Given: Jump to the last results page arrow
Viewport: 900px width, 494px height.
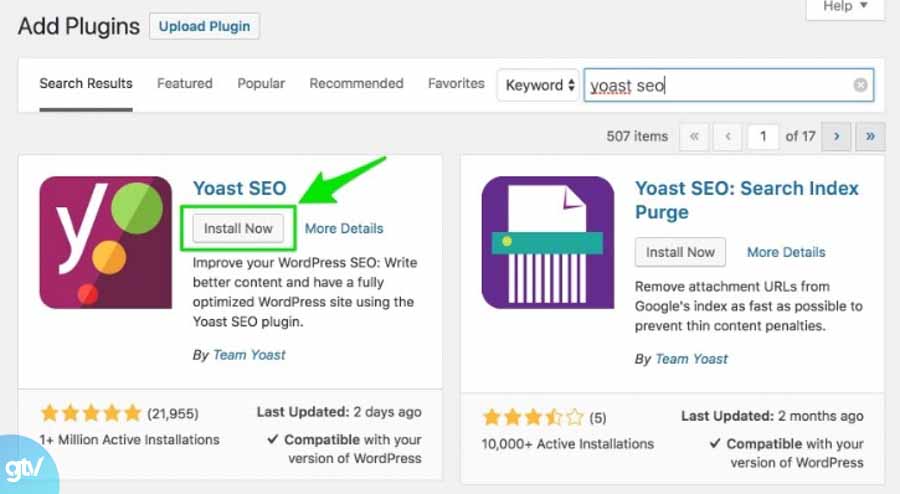Looking at the screenshot, I should coord(870,136).
